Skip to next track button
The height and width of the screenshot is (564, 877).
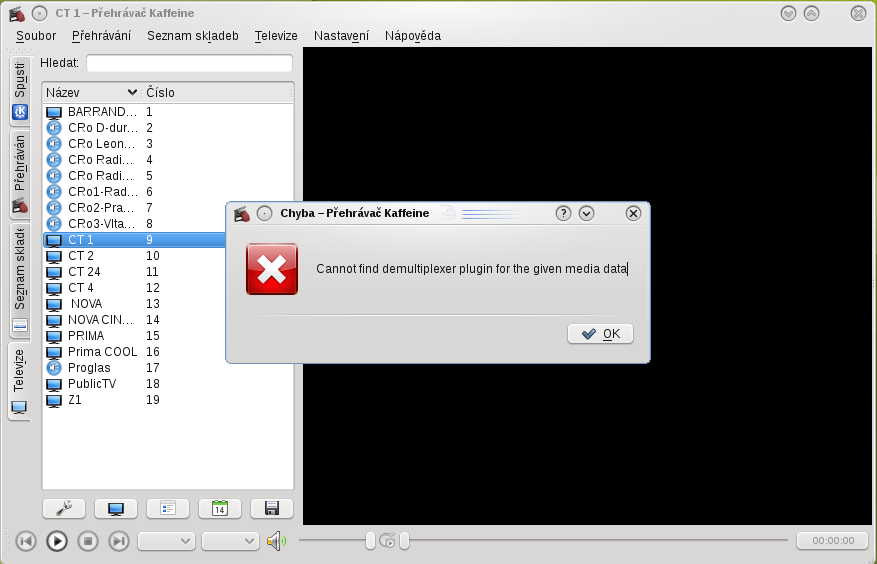tap(119, 541)
